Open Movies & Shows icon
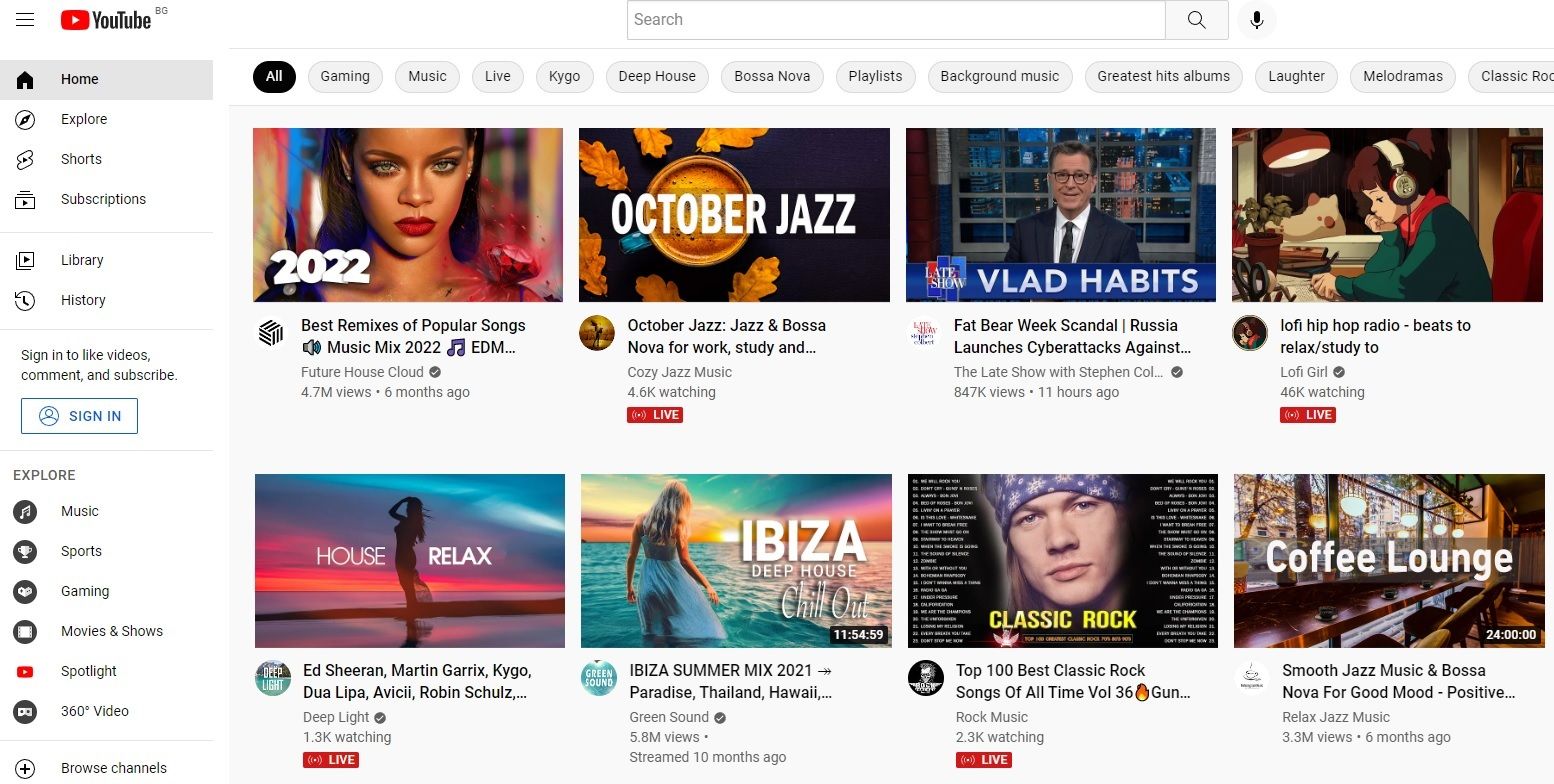Image resolution: width=1554 pixels, height=784 pixels. pos(25,632)
